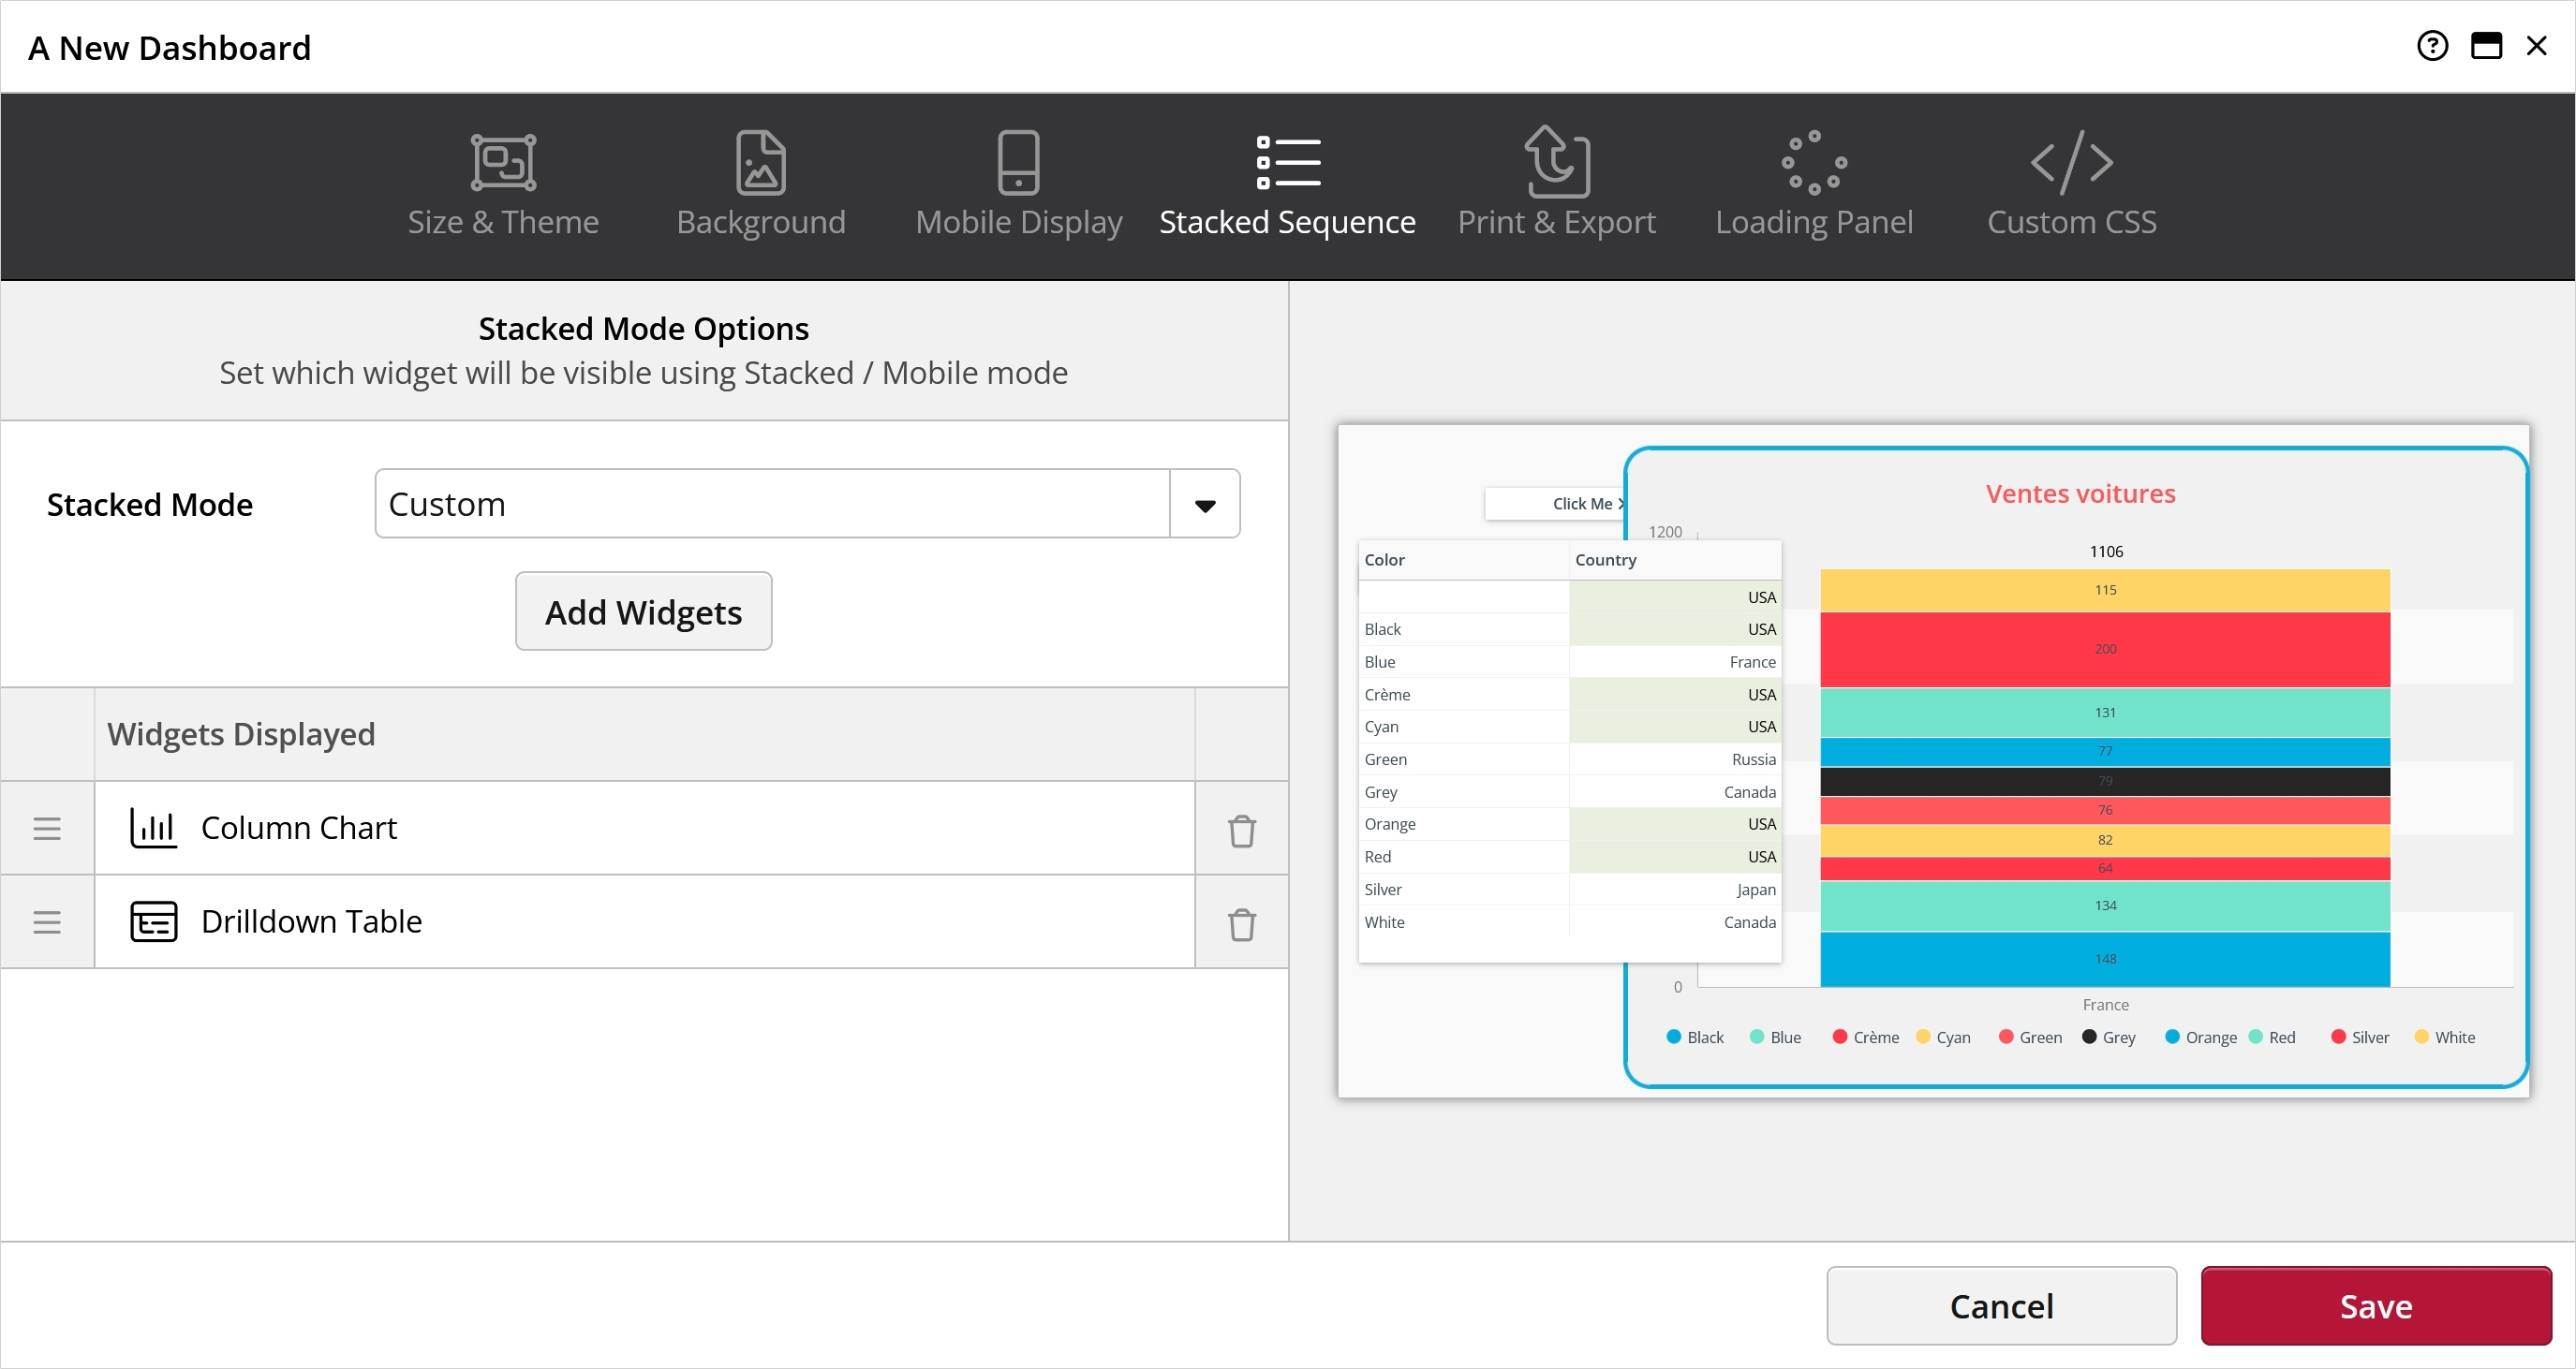
Task: Click the Add Widgets button
Action: coord(643,611)
